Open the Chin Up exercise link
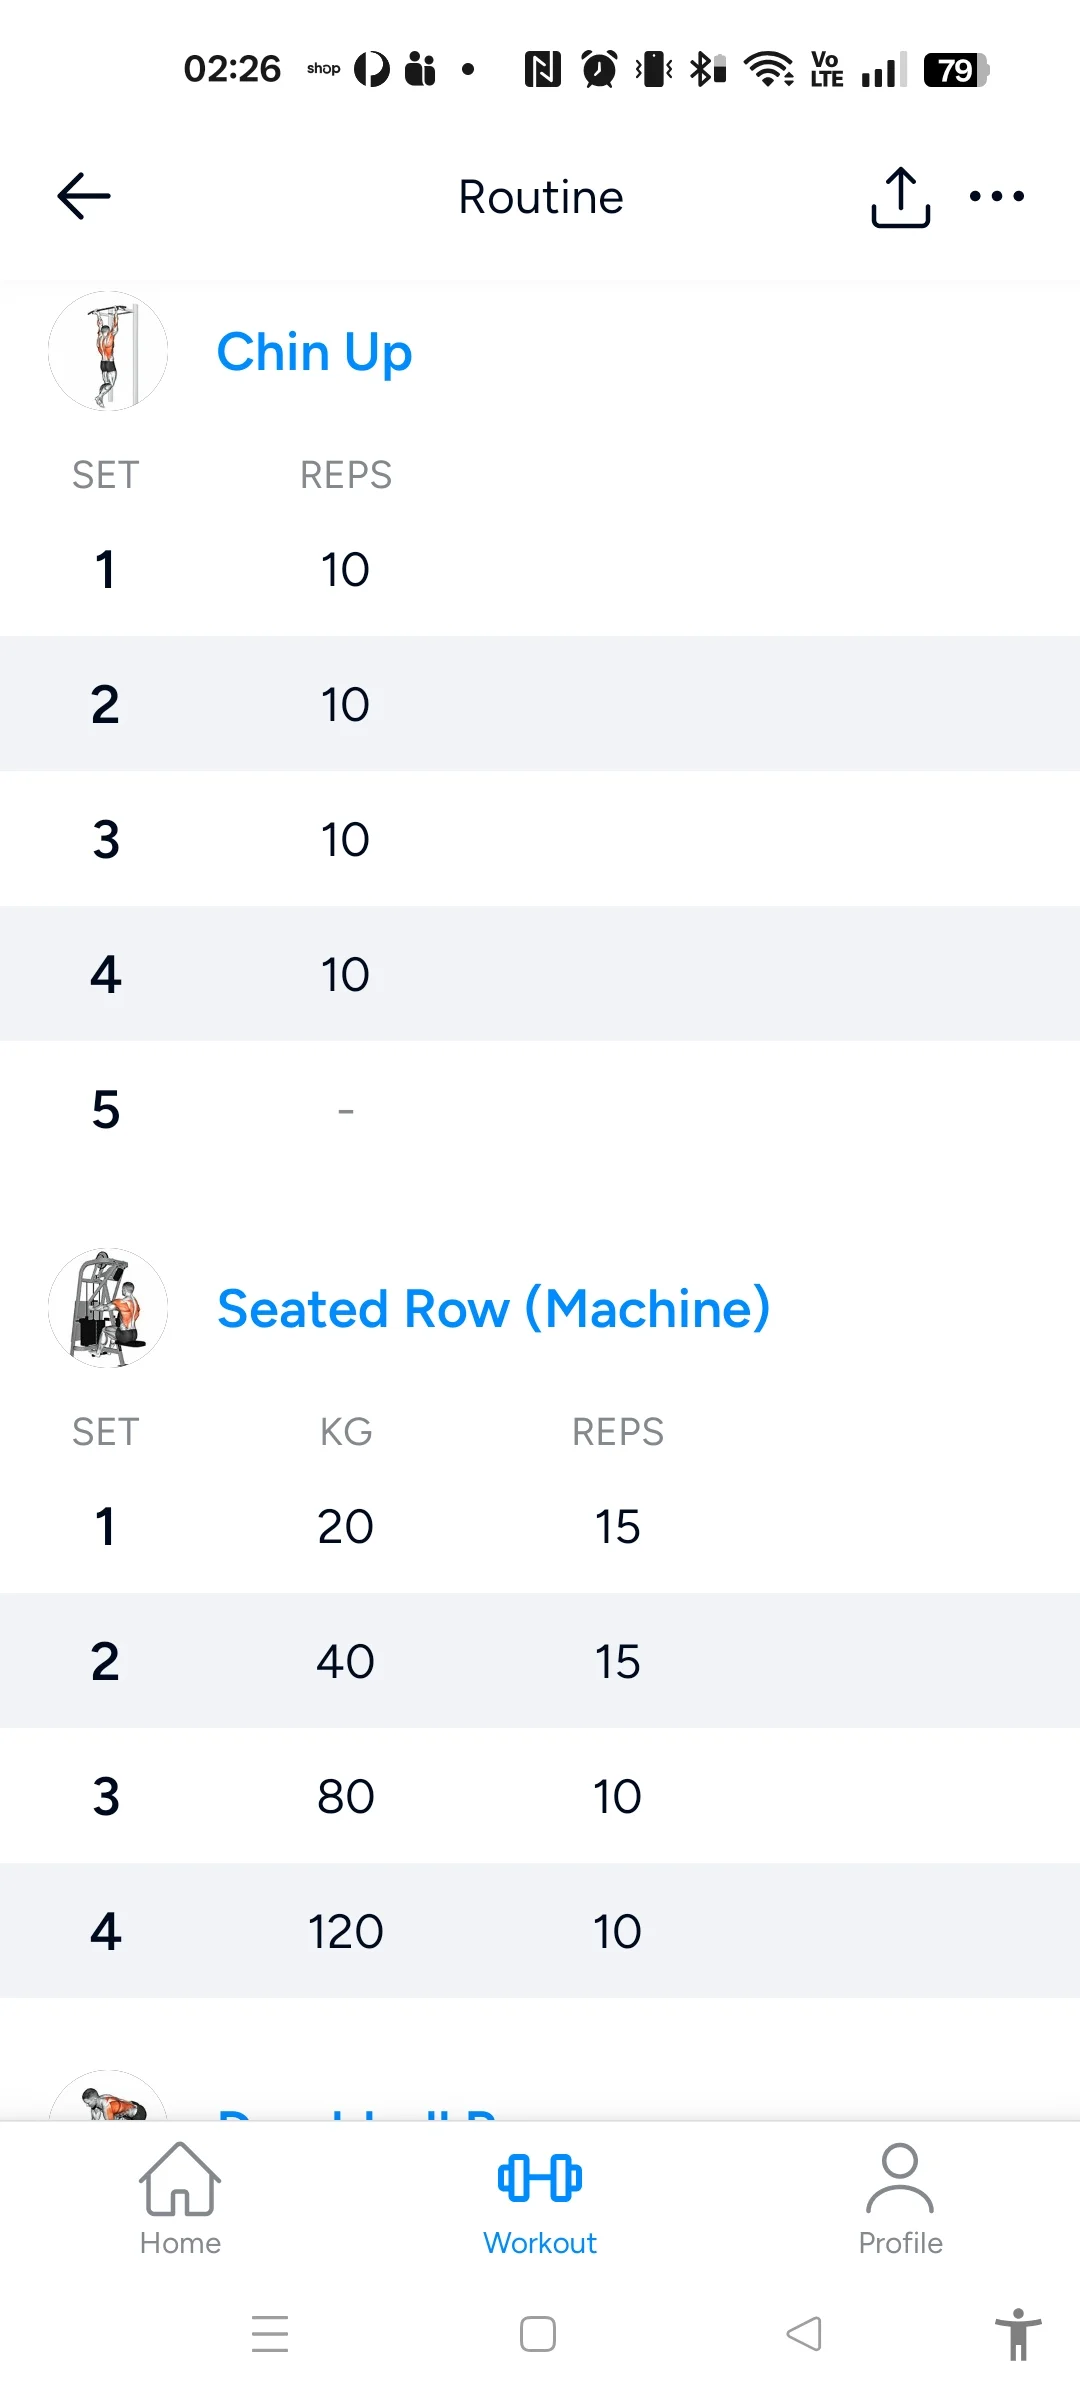Screen dimensions: 1080x2400 [314, 352]
